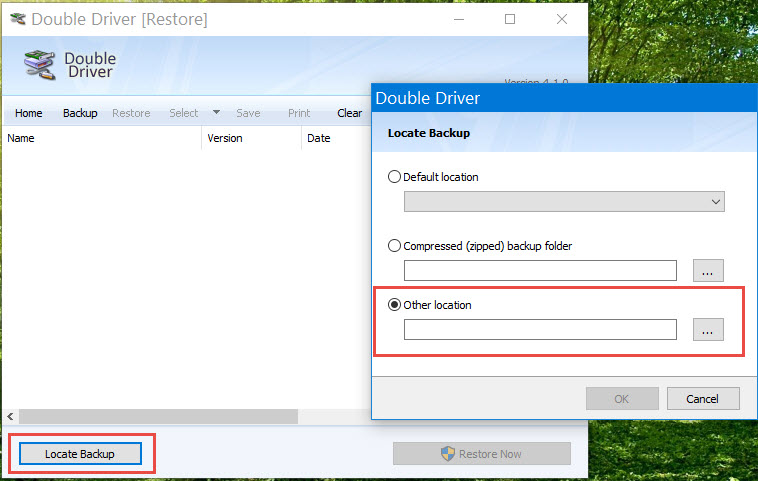
Task: Maximize the Double Driver window
Action: tap(510, 19)
